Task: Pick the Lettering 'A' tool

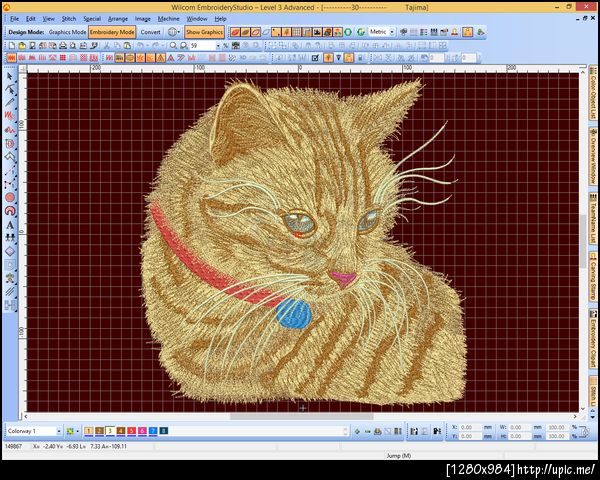Action: click(x=10, y=225)
